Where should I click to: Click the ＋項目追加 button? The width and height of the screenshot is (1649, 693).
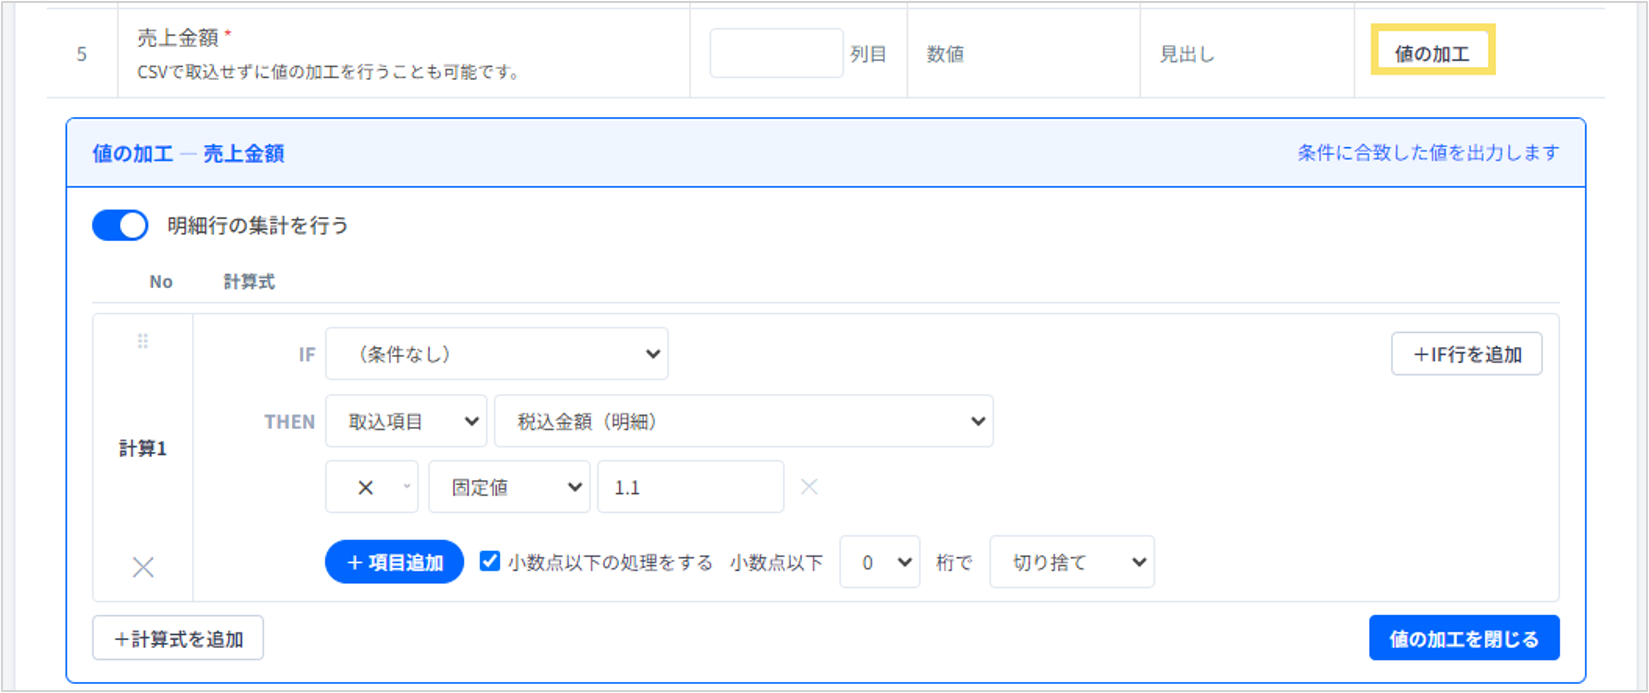tap(395, 562)
